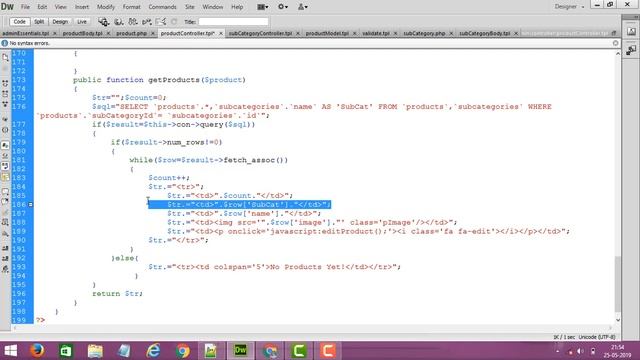The height and width of the screenshot is (360, 640).
Task: Show hidden system tray icons
Action: tap(557, 351)
